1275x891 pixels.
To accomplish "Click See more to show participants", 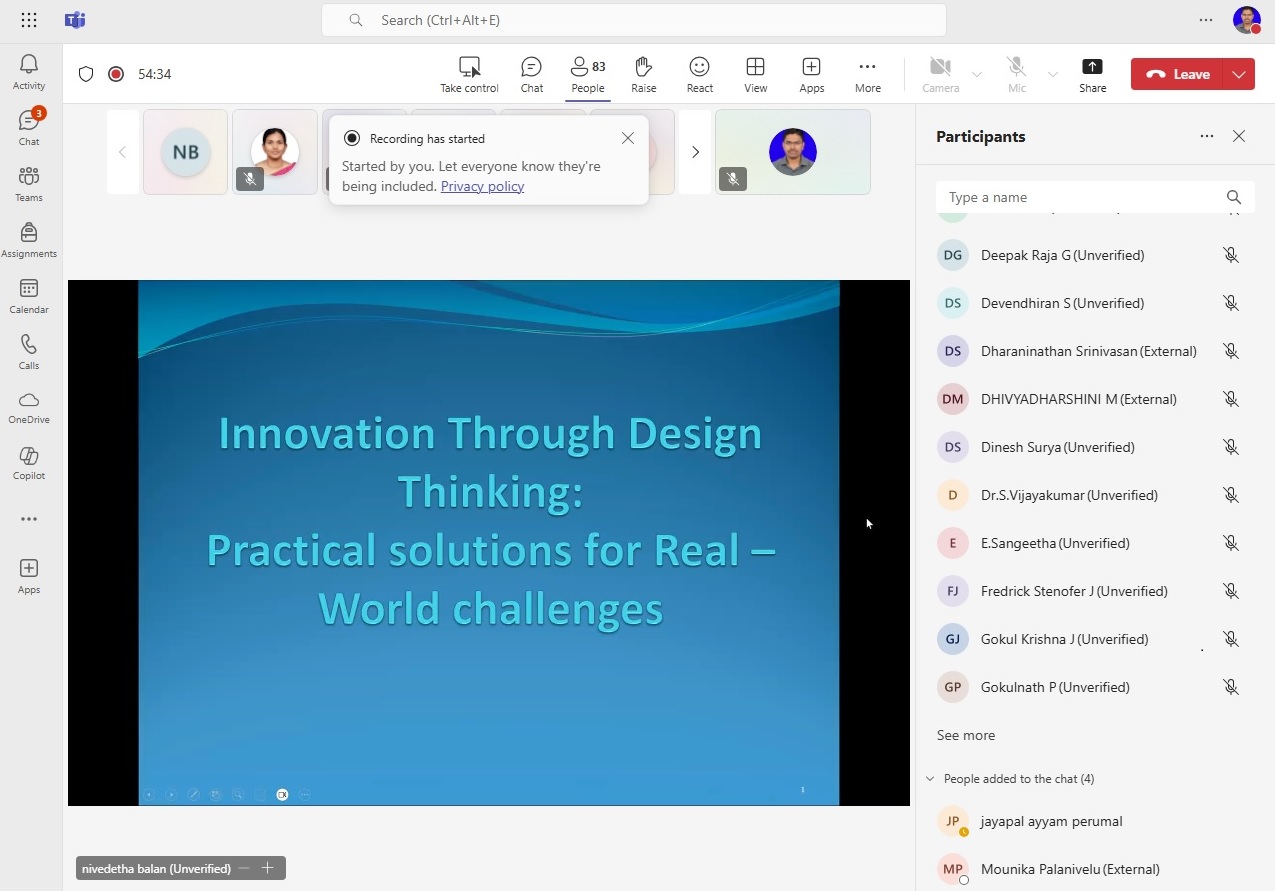I will pos(965,735).
